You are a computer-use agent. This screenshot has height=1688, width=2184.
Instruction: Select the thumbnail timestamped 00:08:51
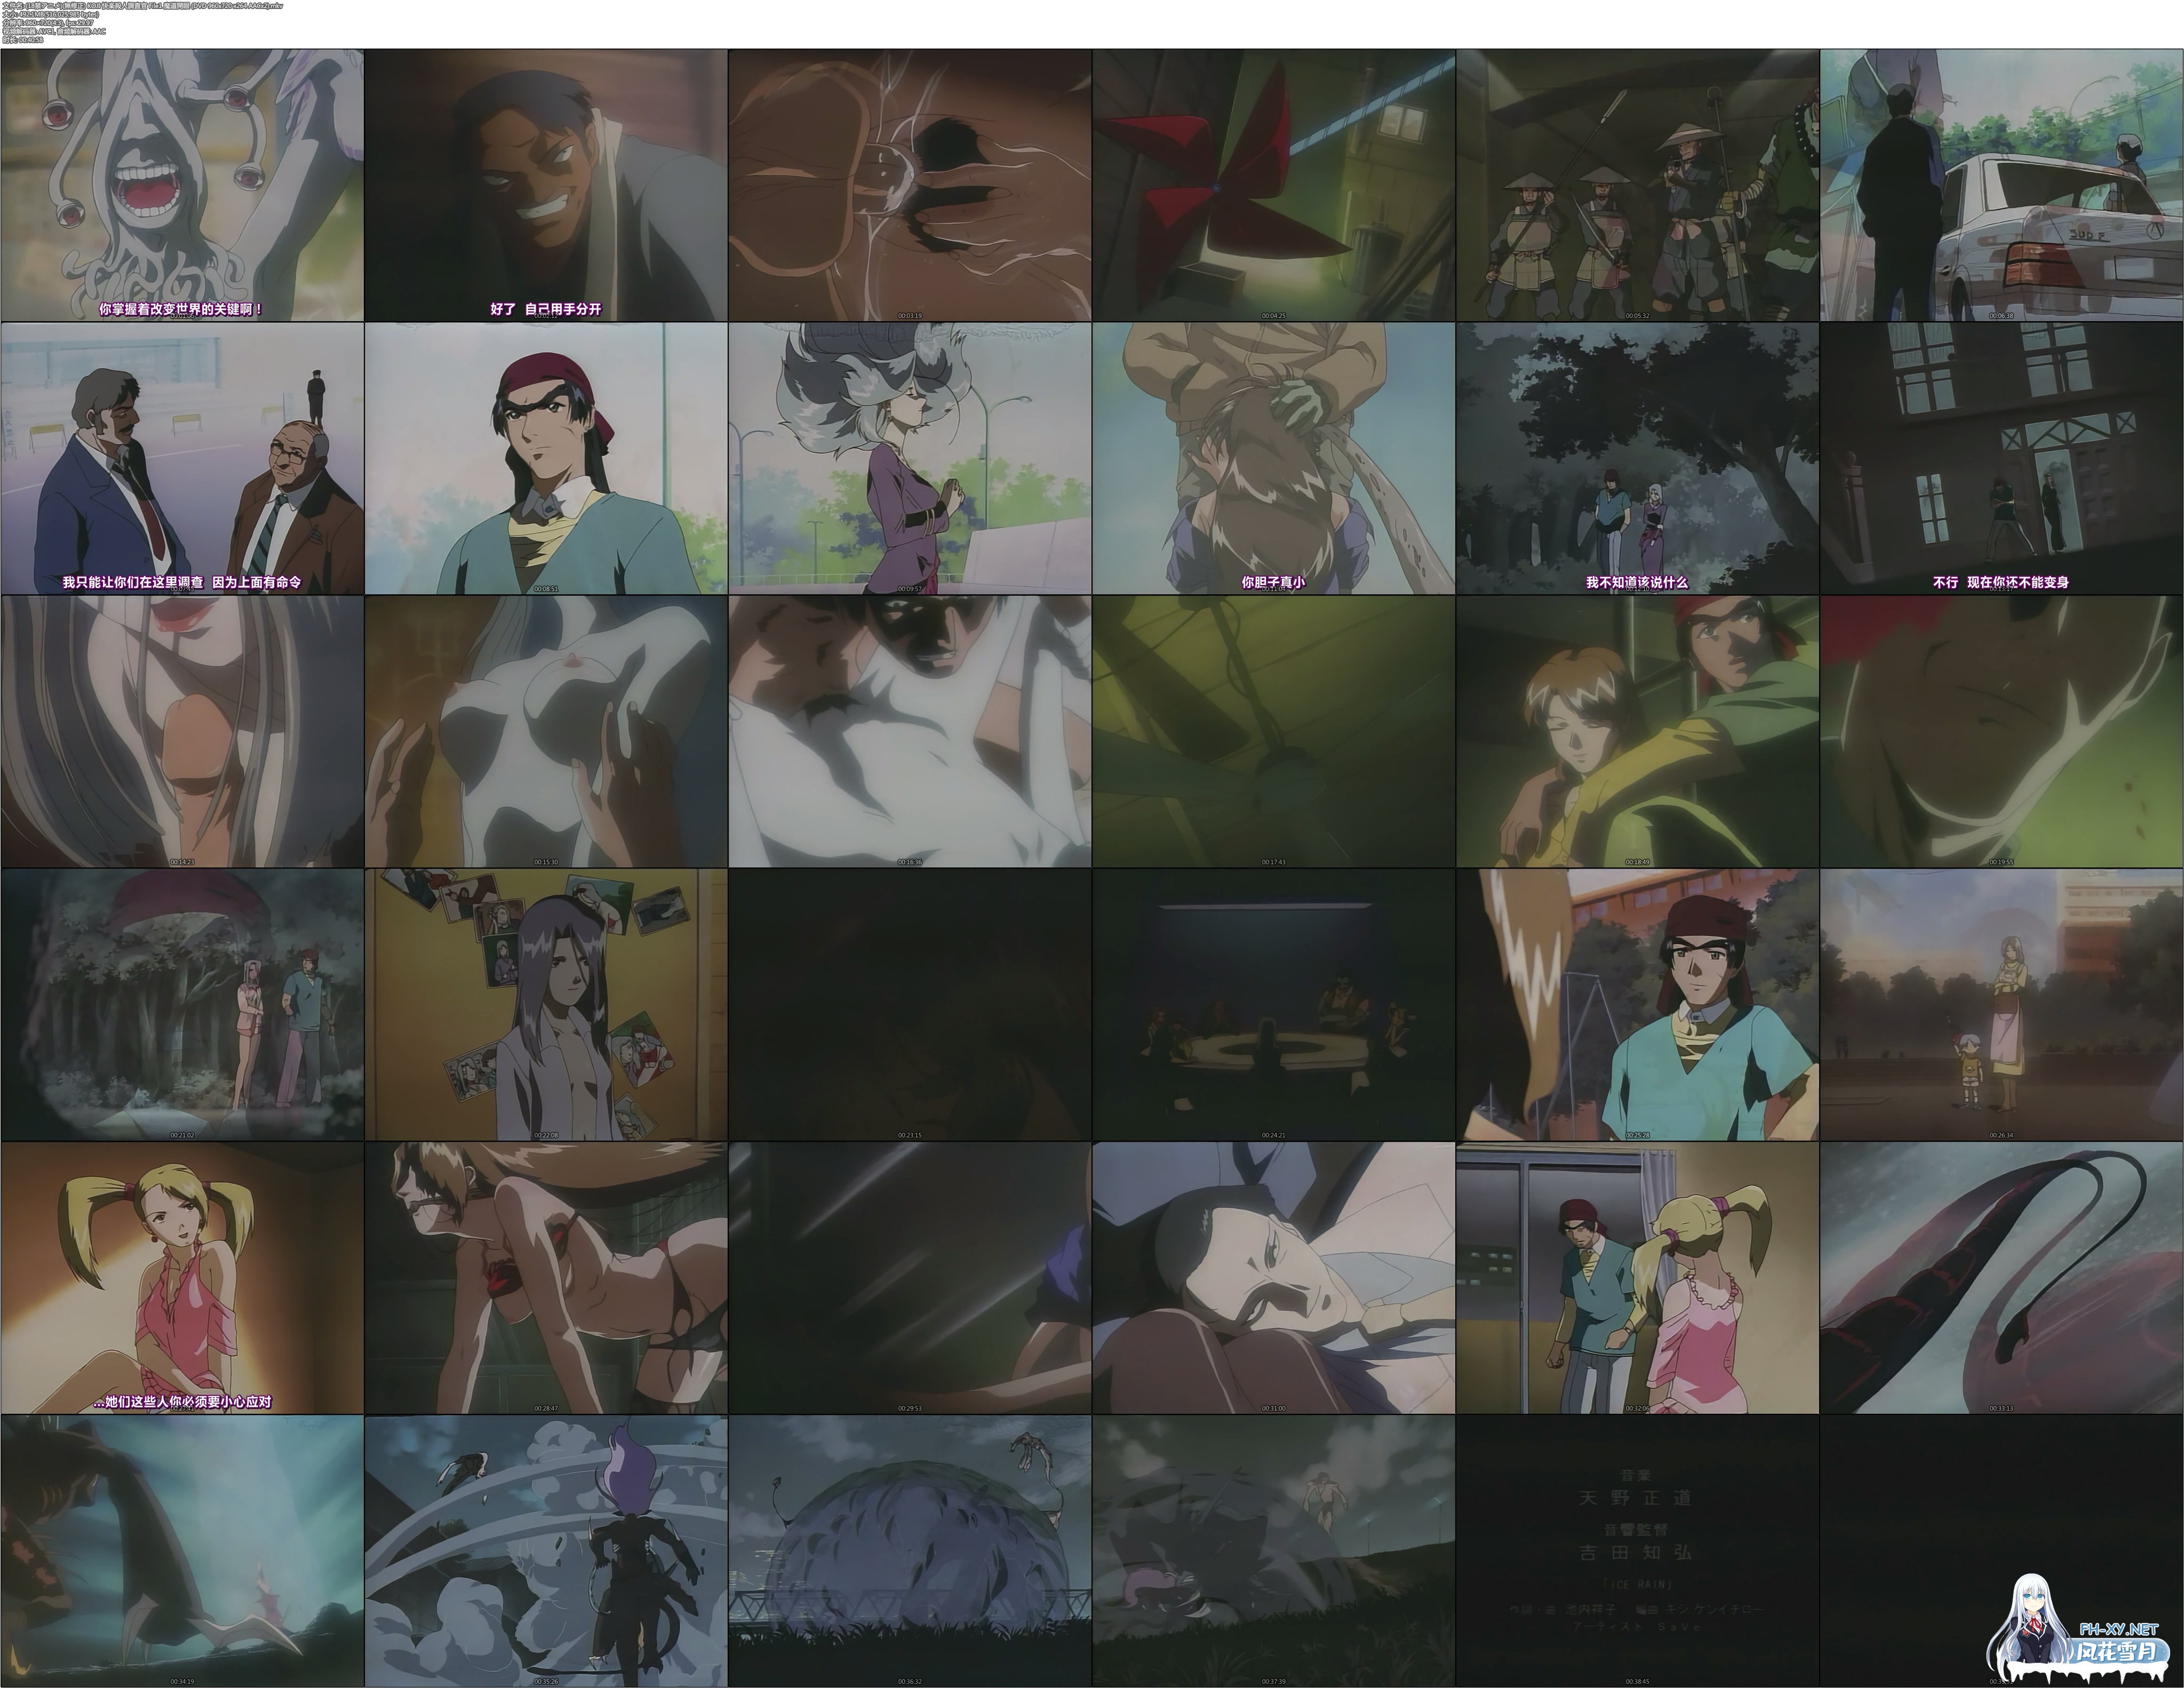coord(546,458)
